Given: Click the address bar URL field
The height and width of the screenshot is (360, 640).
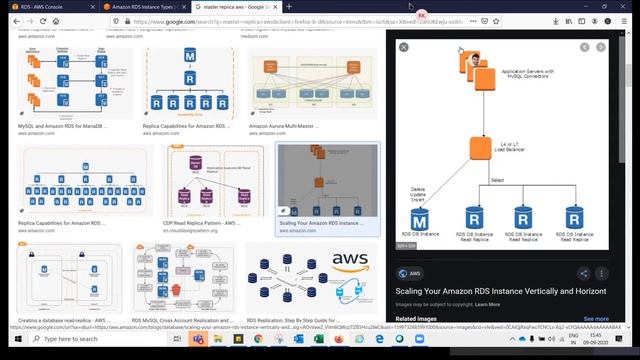Looking at the screenshot, I should point(298,21).
